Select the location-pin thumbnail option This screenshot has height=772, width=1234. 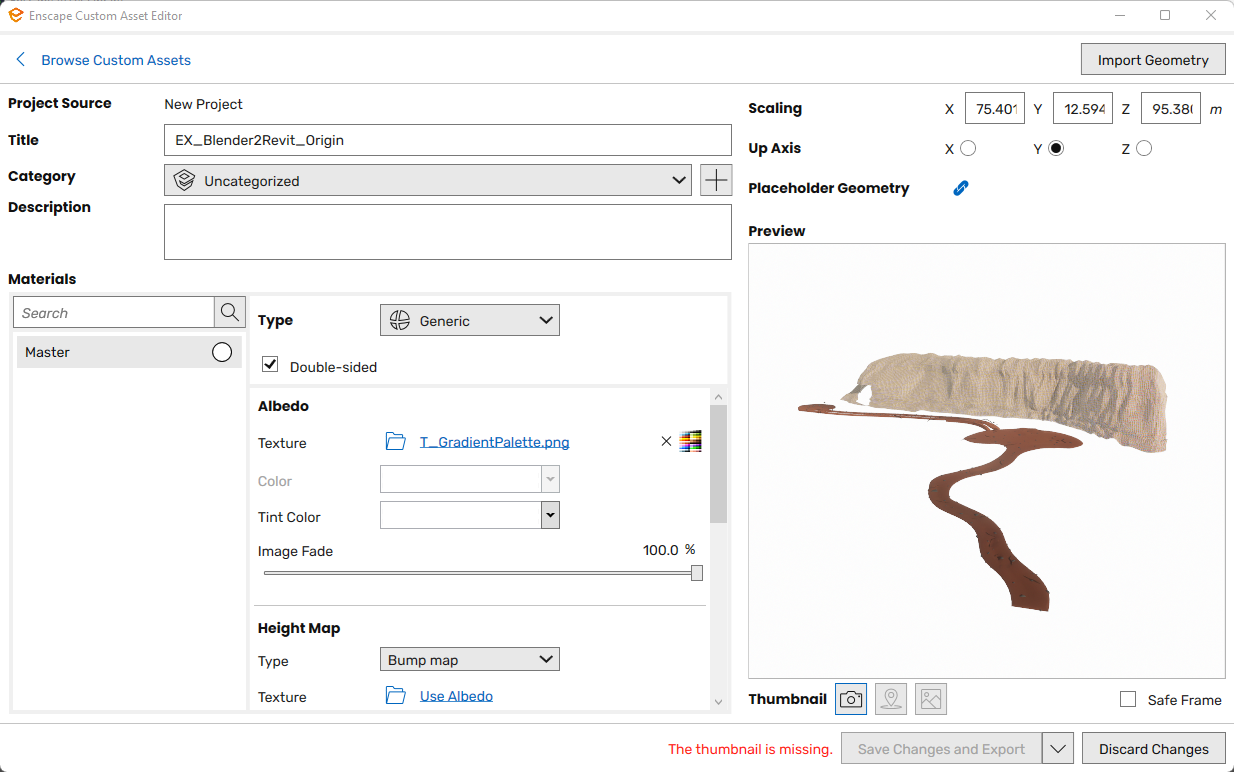pos(891,699)
